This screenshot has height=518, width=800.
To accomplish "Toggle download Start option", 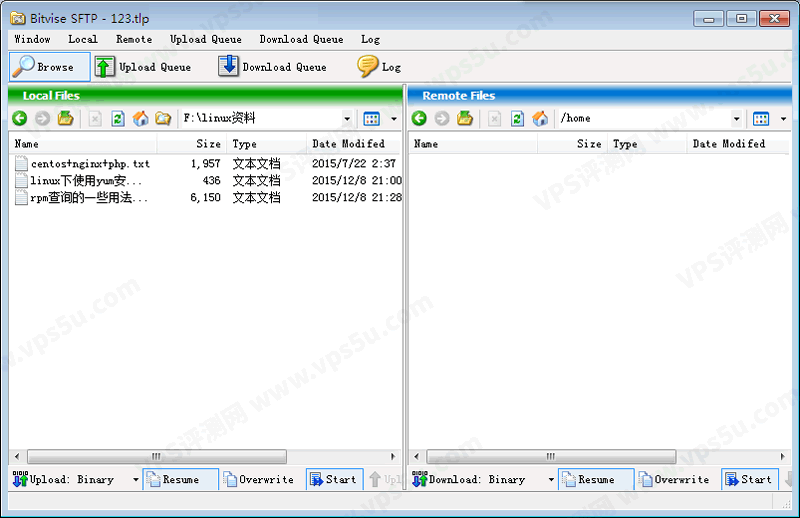I will (x=749, y=479).
